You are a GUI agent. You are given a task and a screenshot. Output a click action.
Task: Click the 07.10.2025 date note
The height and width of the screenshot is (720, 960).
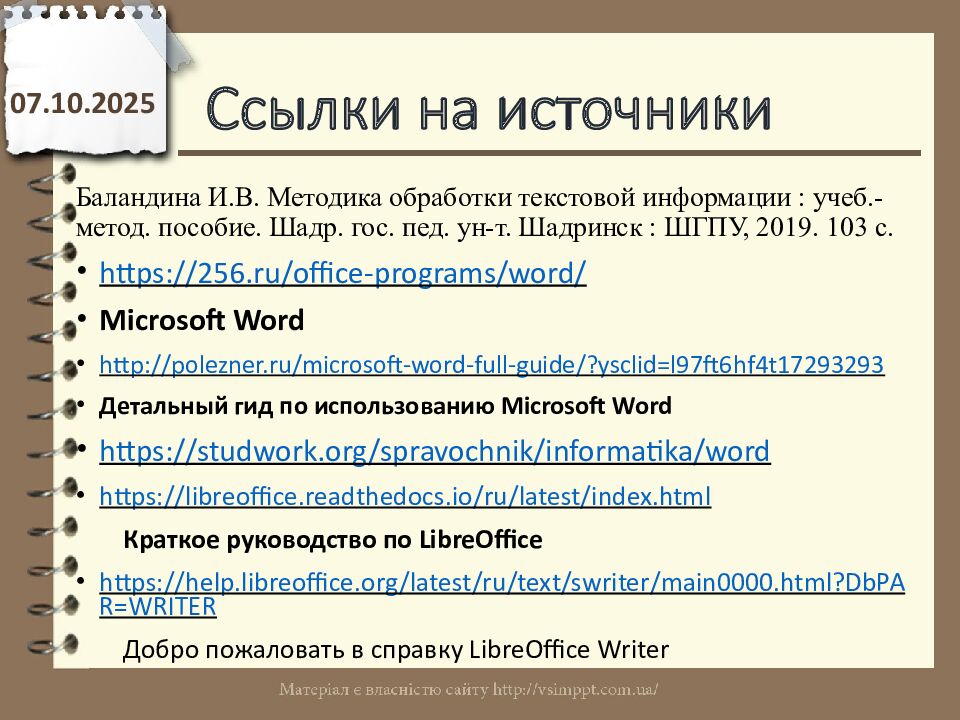(x=84, y=102)
